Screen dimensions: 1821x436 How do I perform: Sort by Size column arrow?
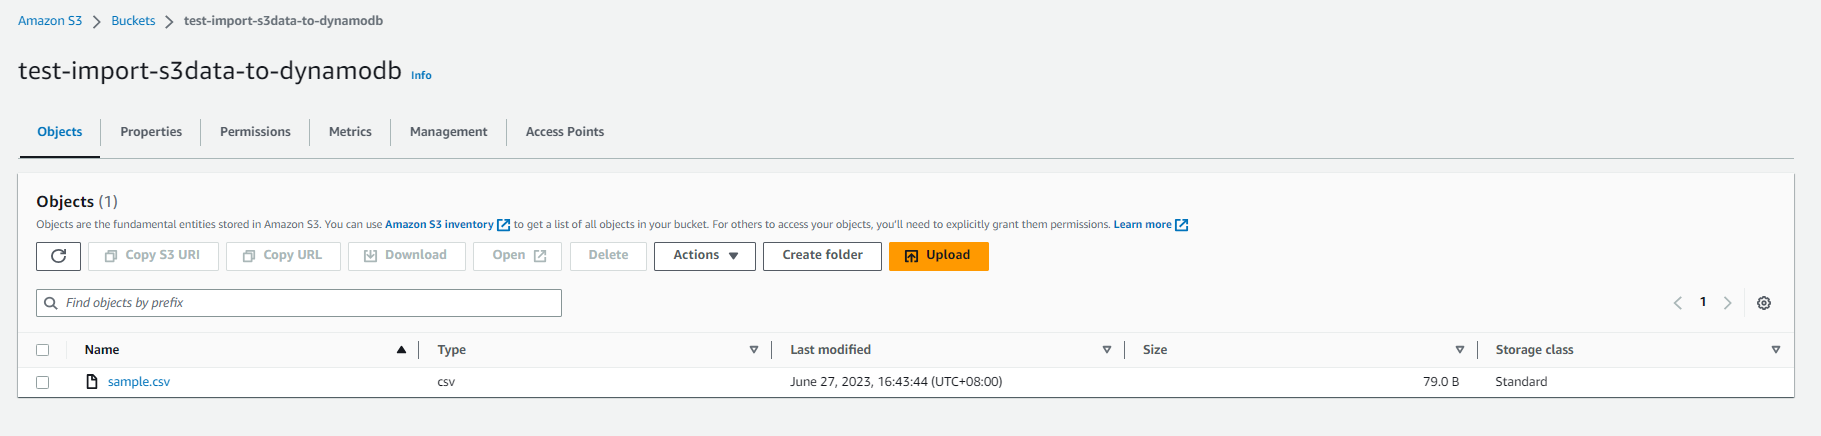tap(1460, 350)
